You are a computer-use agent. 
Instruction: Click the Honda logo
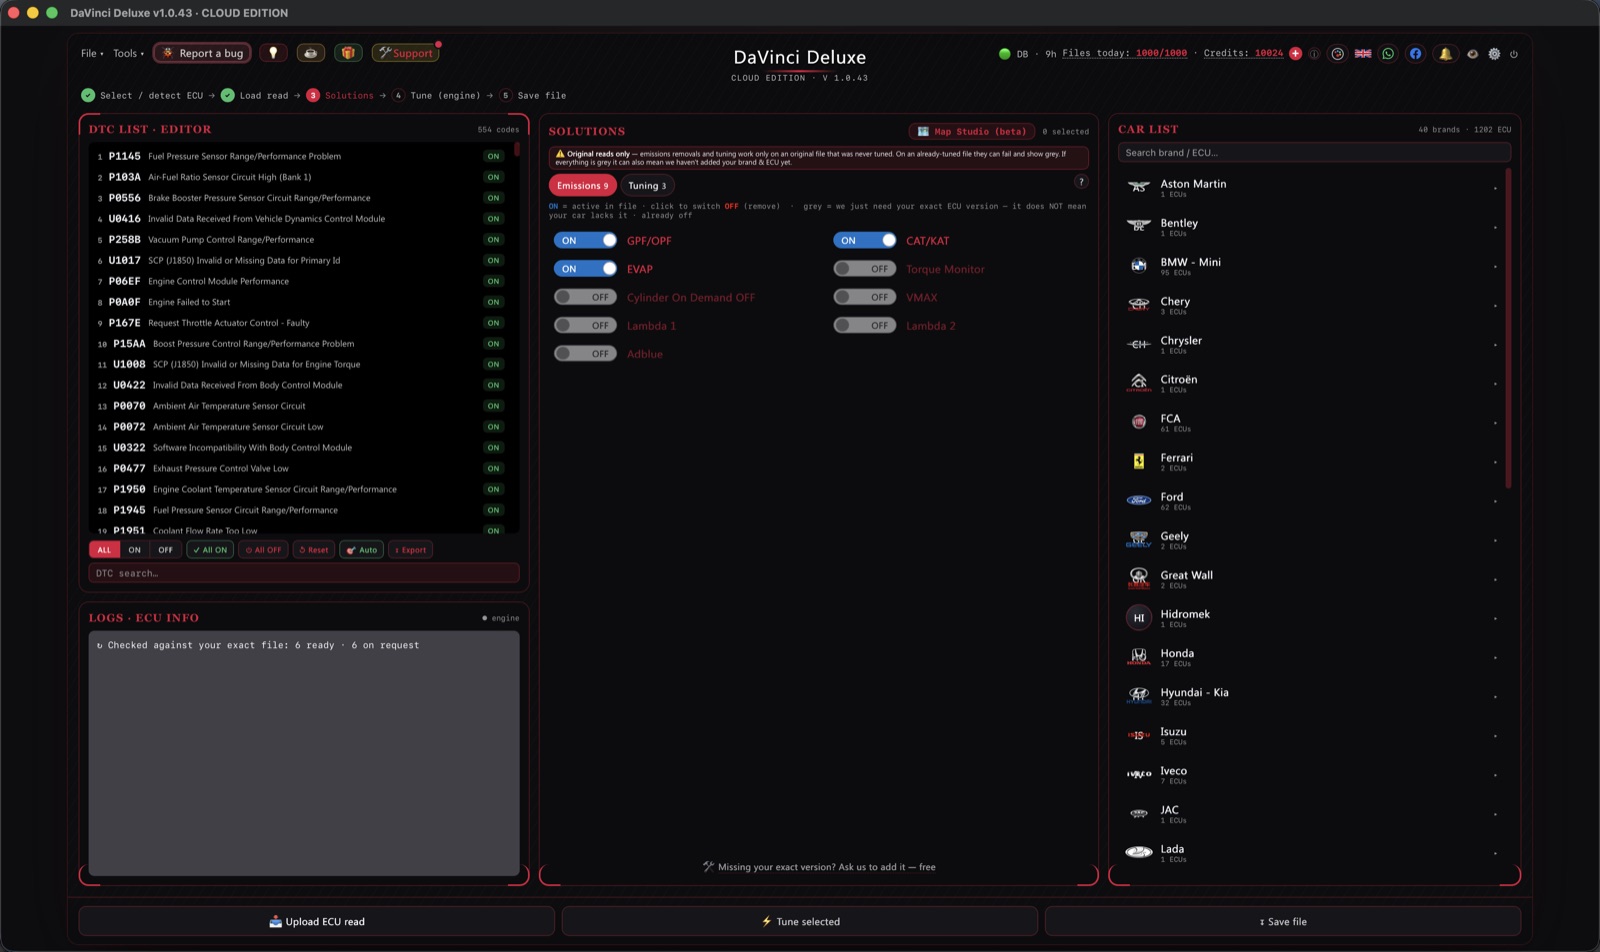point(1139,656)
